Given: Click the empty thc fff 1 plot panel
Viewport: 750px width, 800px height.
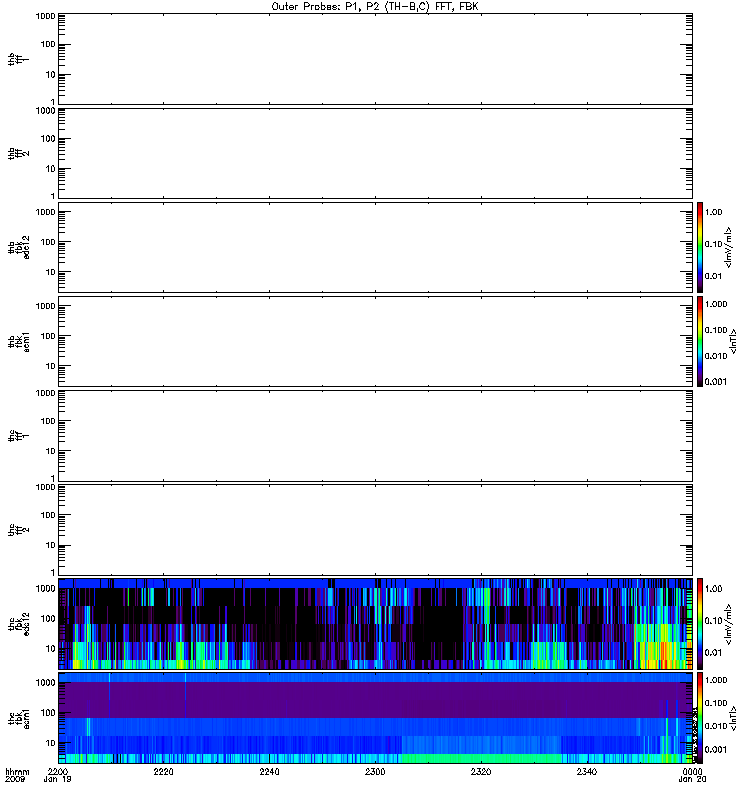Looking at the screenshot, I should coord(376,436).
